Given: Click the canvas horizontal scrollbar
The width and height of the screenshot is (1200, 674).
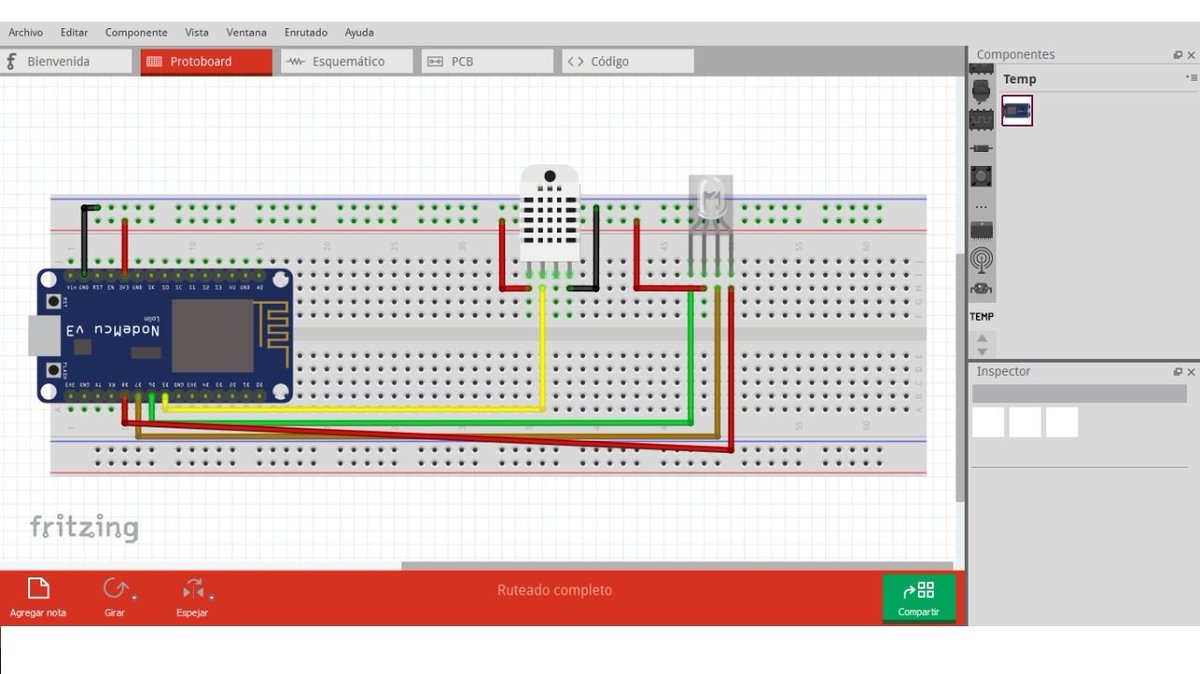Looking at the screenshot, I should [677, 566].
